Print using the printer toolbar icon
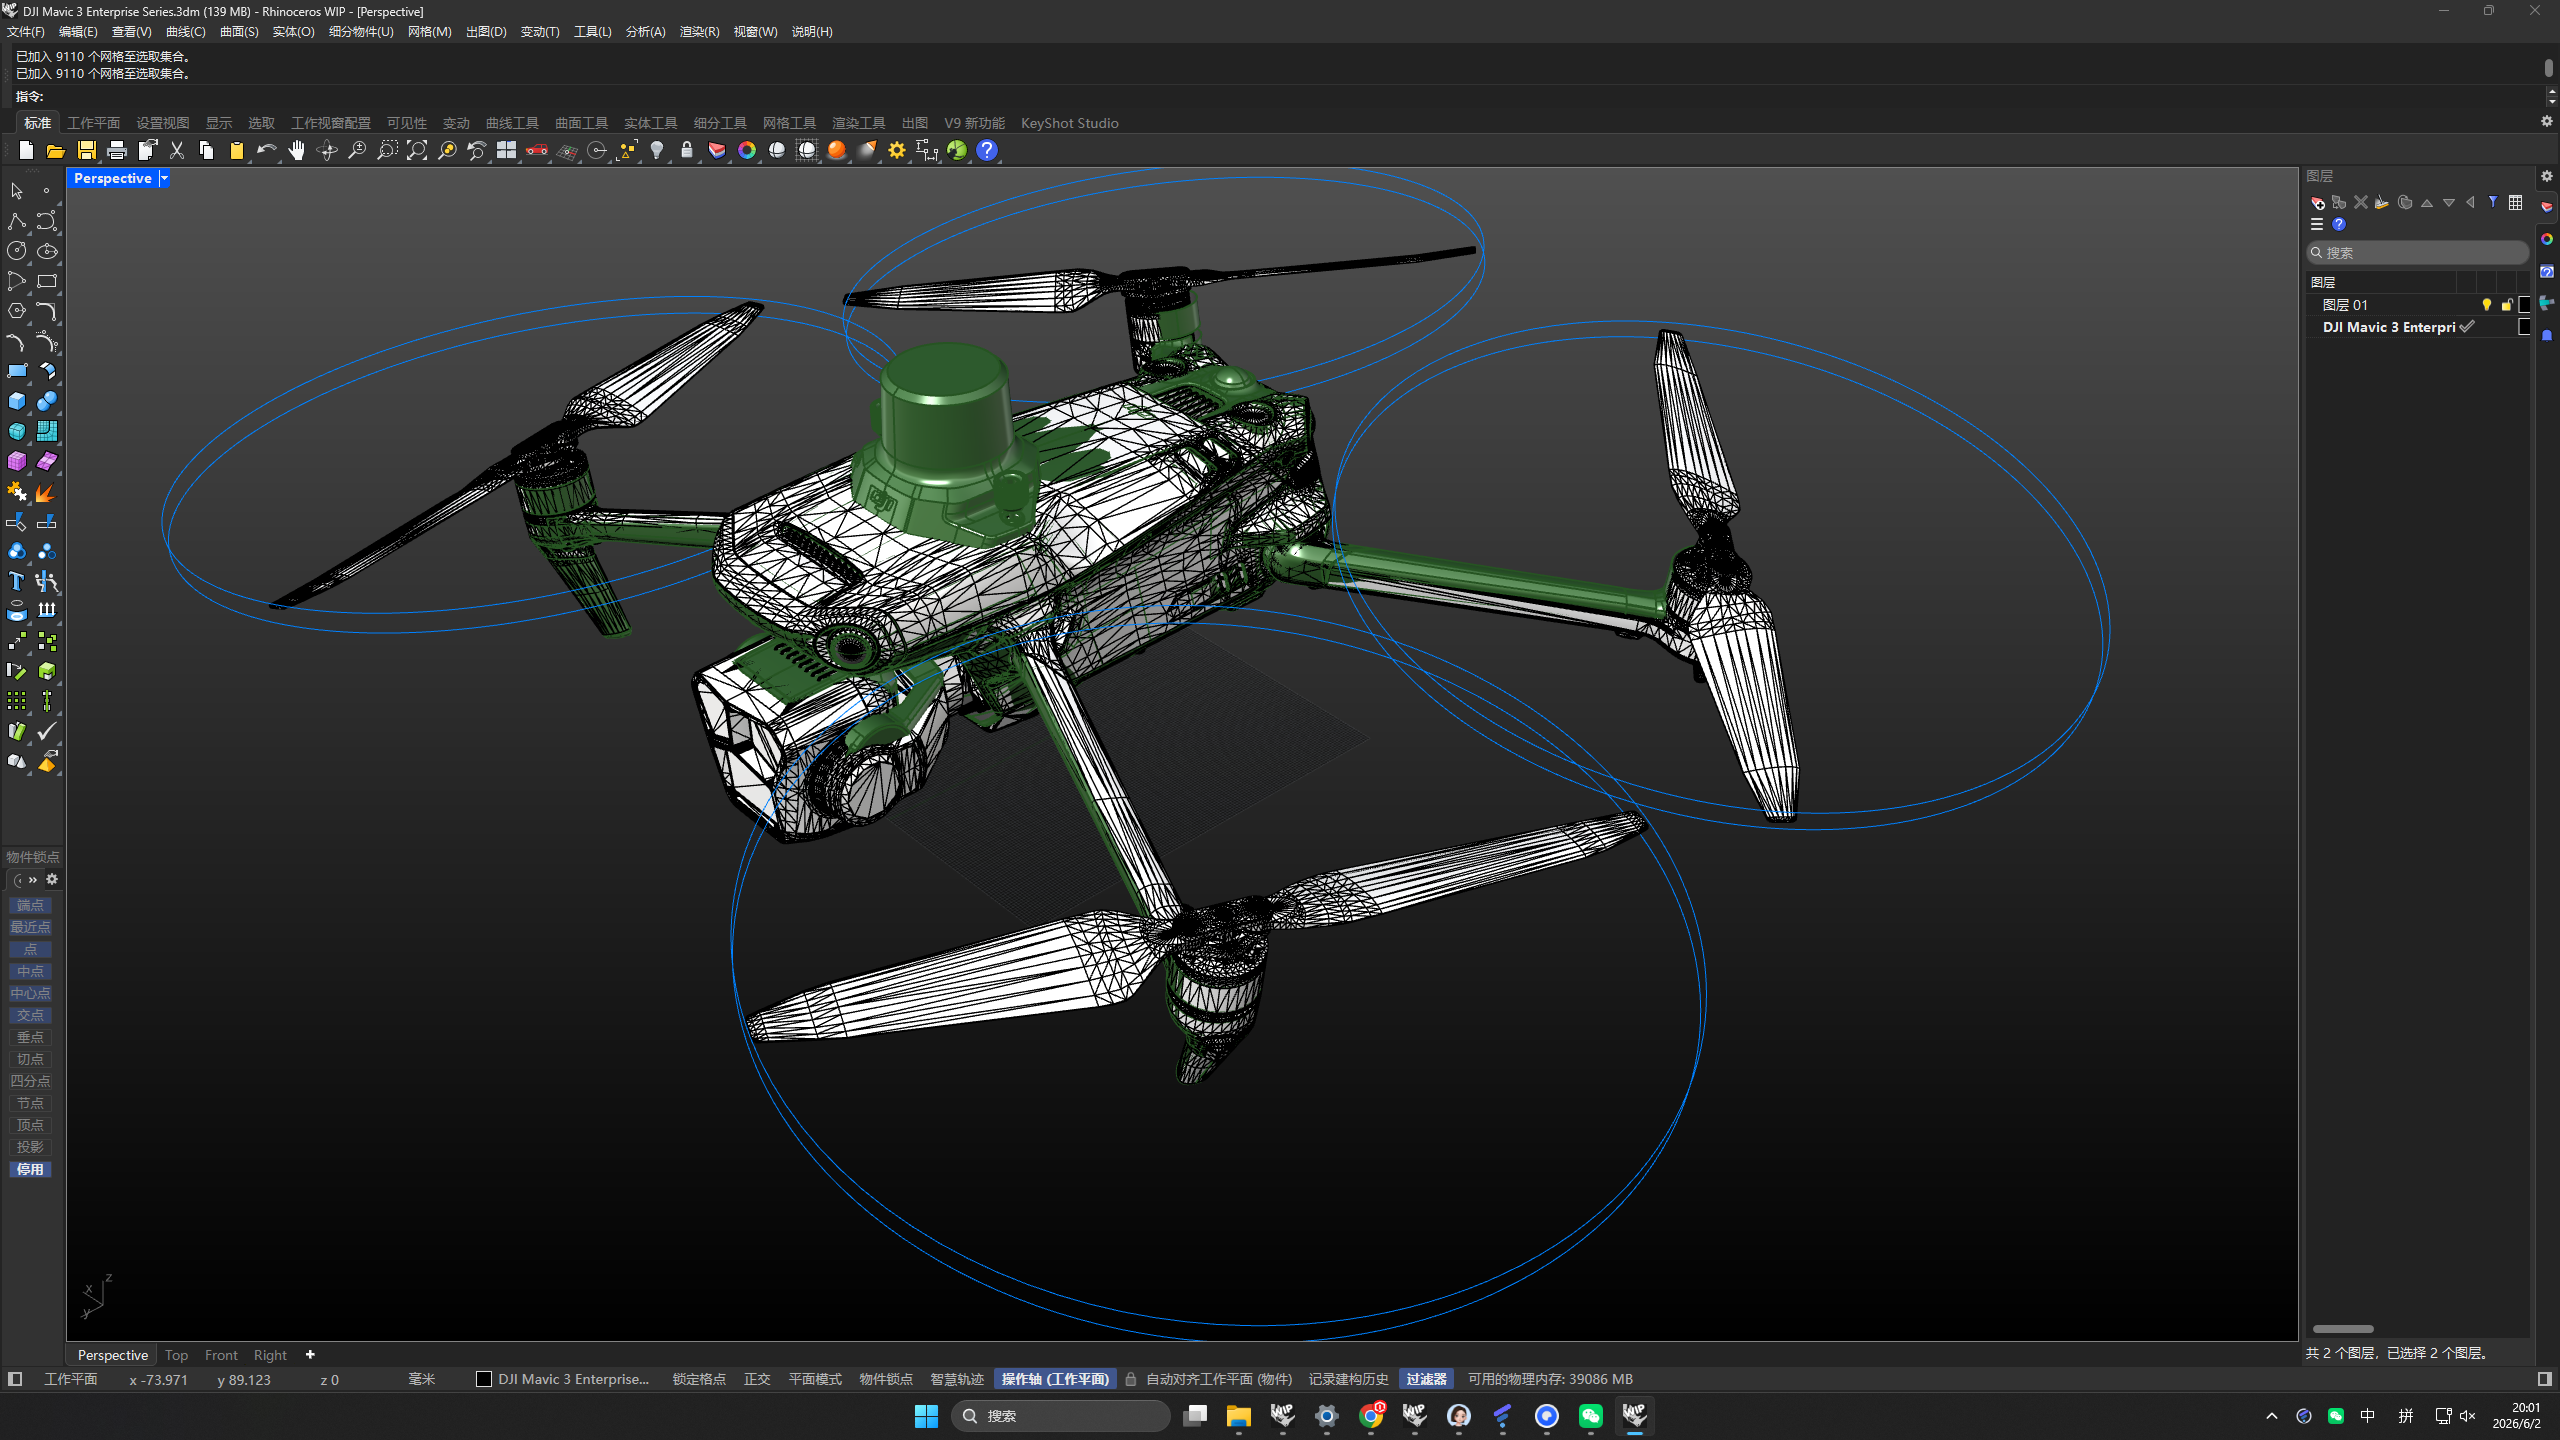2560x1440 pixels. coord(117,150)
